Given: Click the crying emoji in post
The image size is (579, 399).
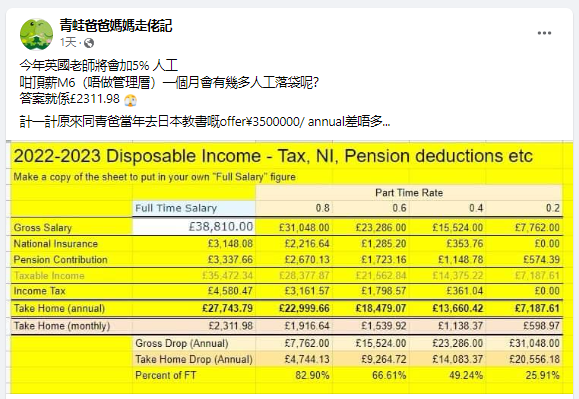Looking at the screenshot, I should coord(130,100).
